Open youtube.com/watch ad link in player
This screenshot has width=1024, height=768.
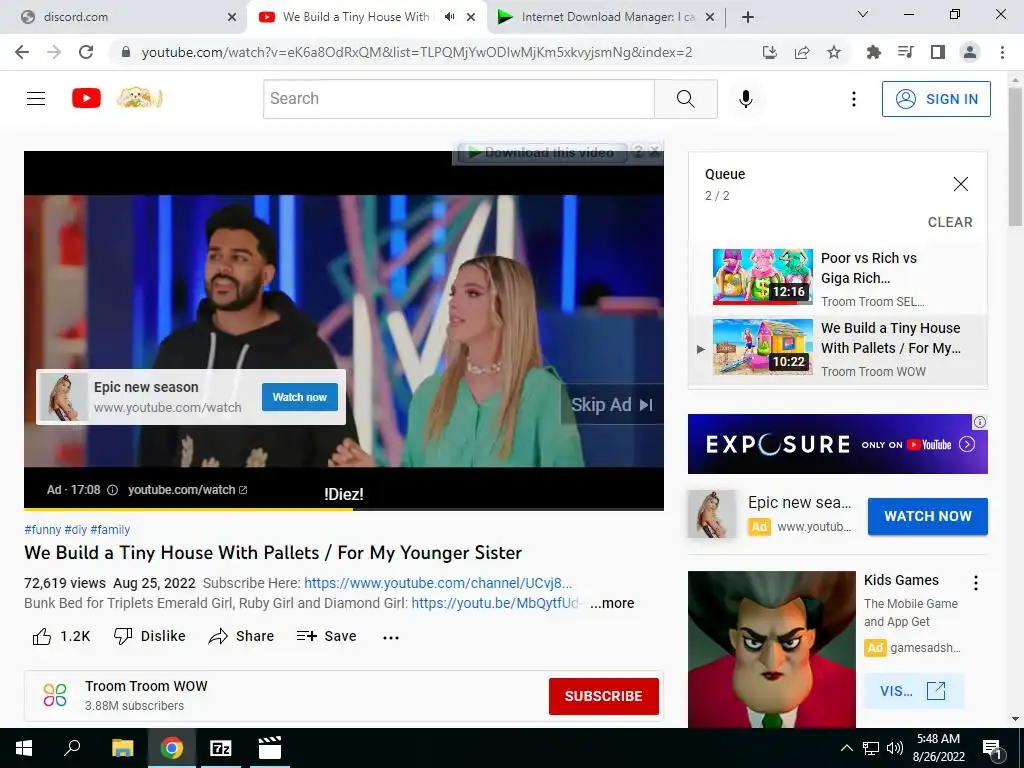tap(187, 490)
